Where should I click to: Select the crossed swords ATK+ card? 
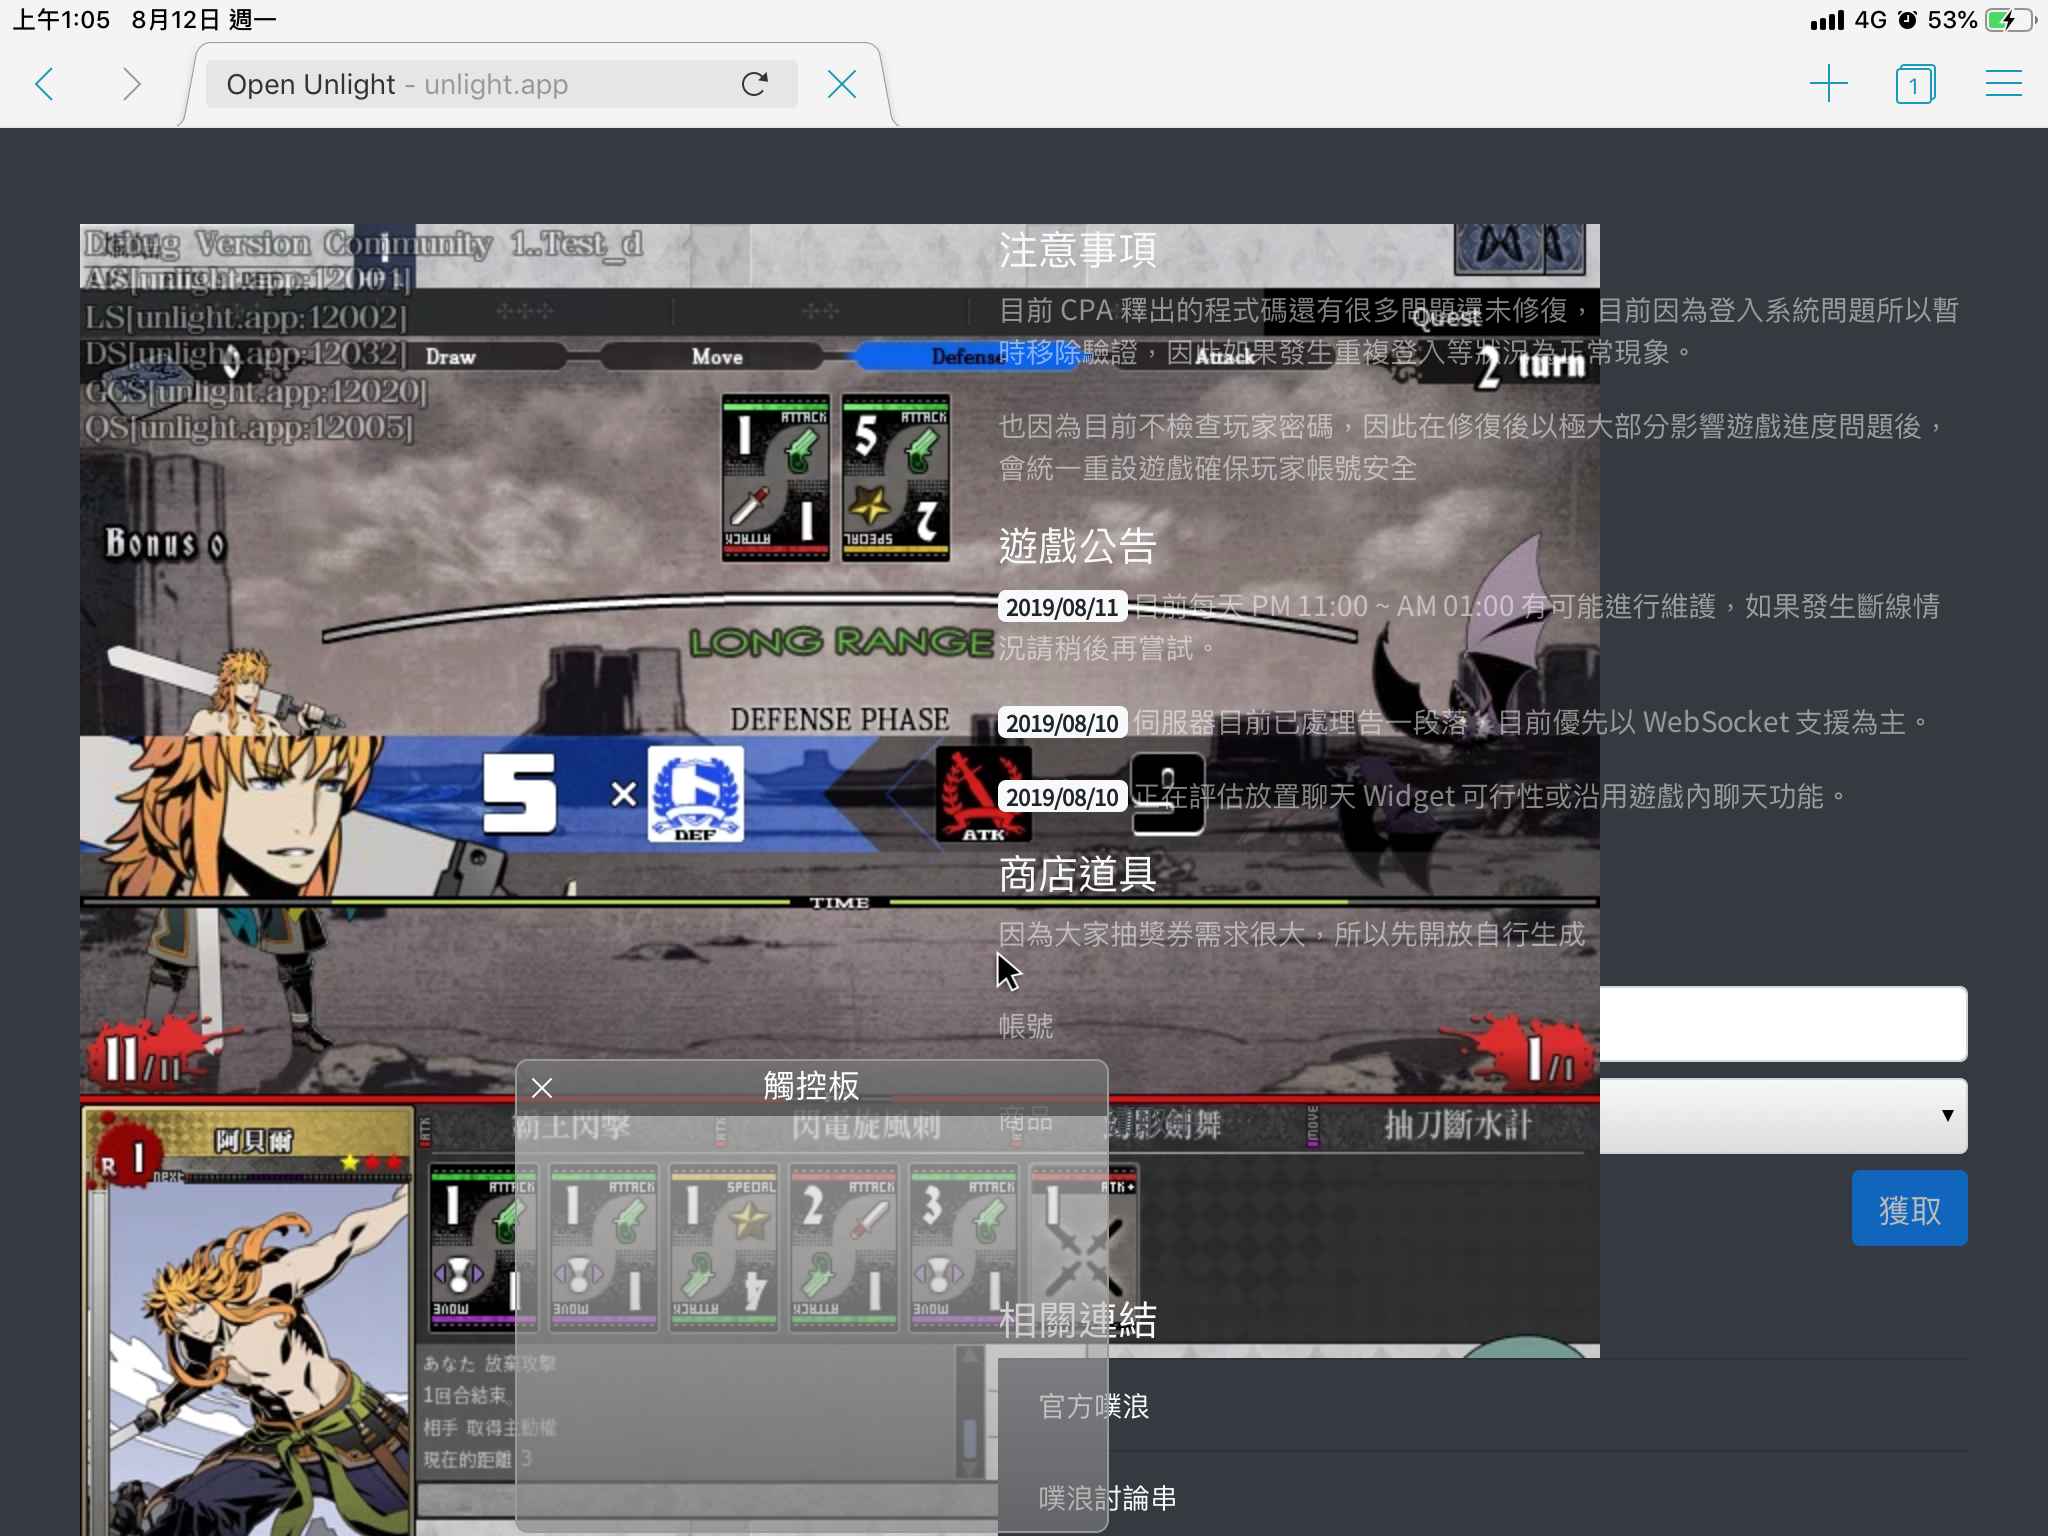1083,1247
